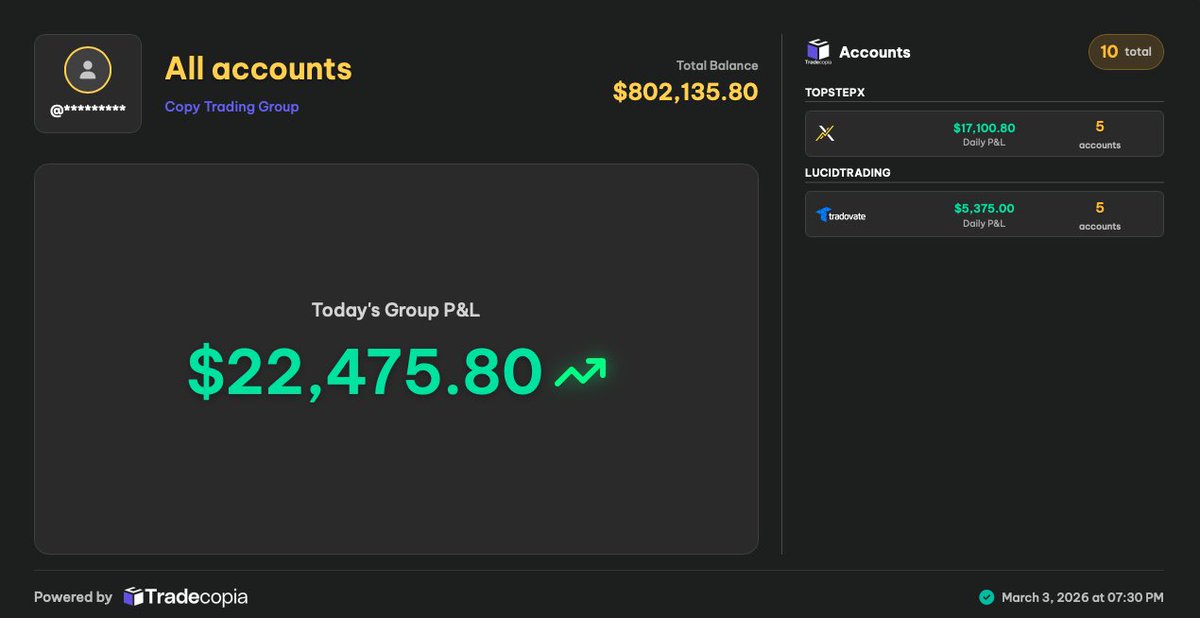The image size is (1200, 618).
Task: Click the Tradecopia cube logo beside Accounts
Action: click(818, 51)
